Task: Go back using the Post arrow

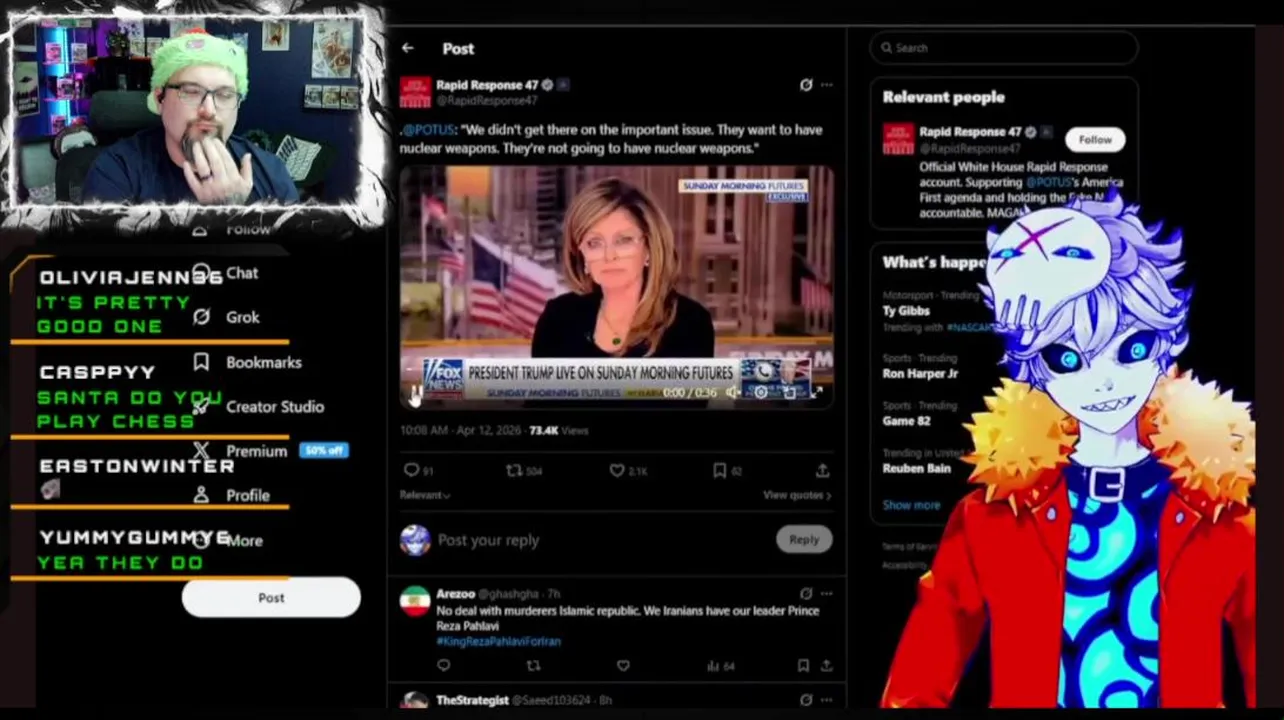Action: [x=408, y=48]
